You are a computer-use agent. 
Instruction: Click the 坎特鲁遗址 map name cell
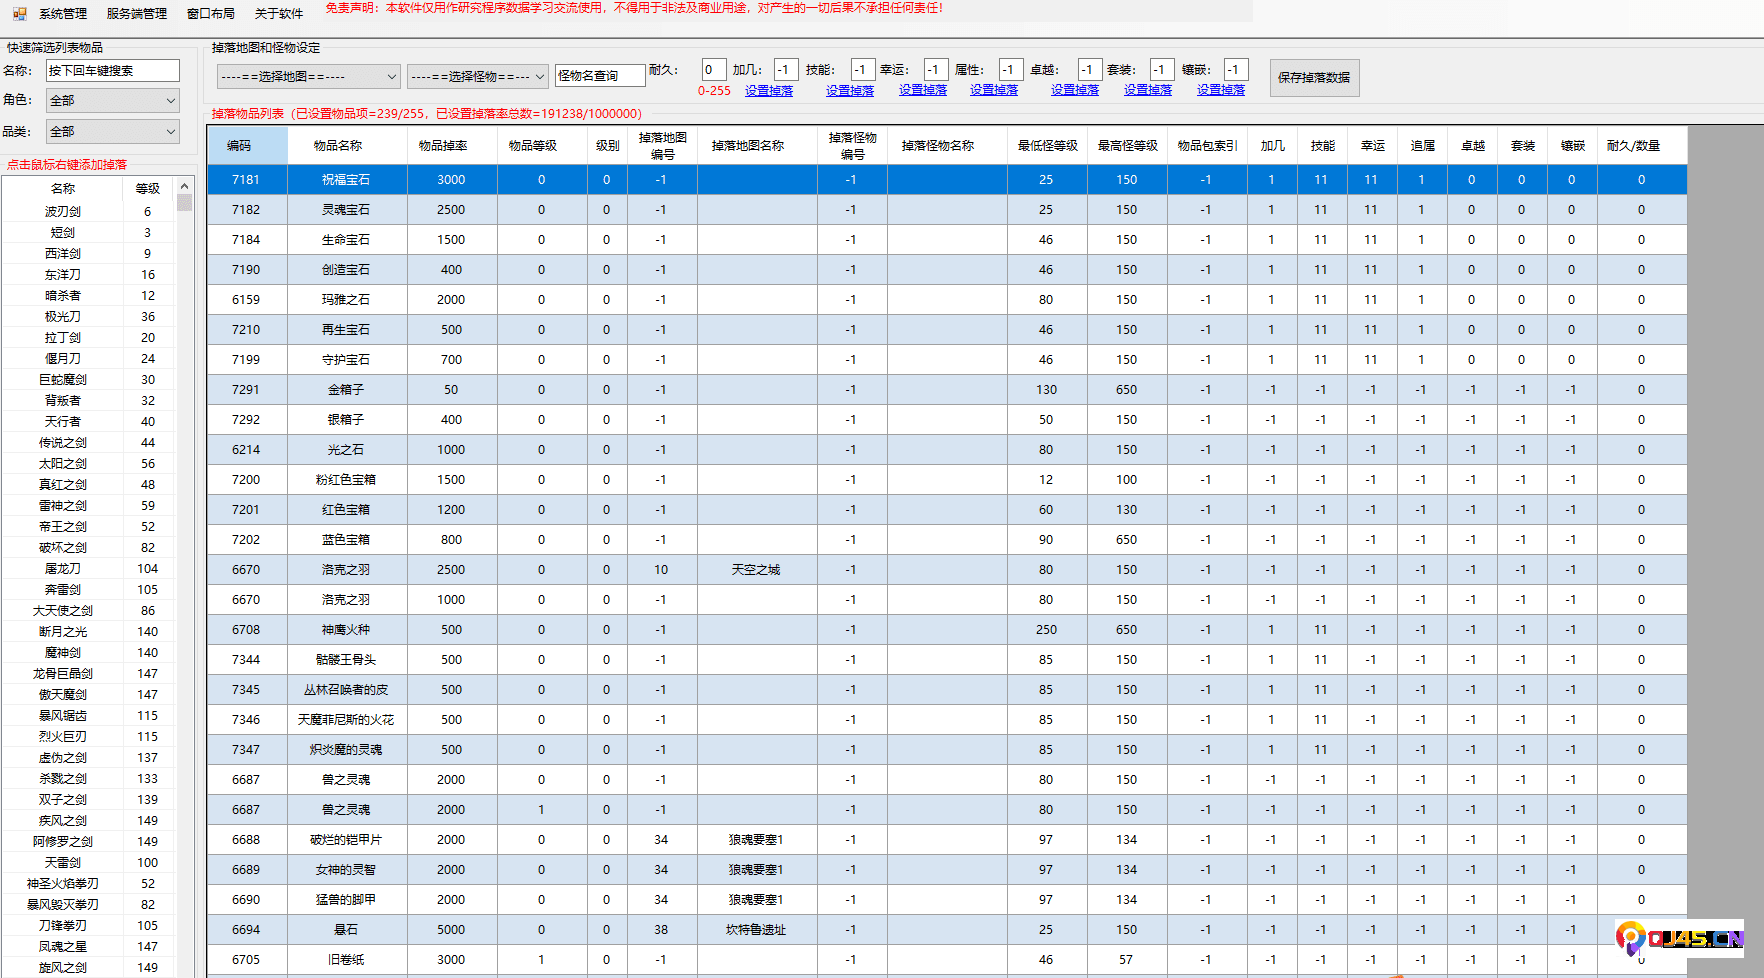tap(757, 930)
